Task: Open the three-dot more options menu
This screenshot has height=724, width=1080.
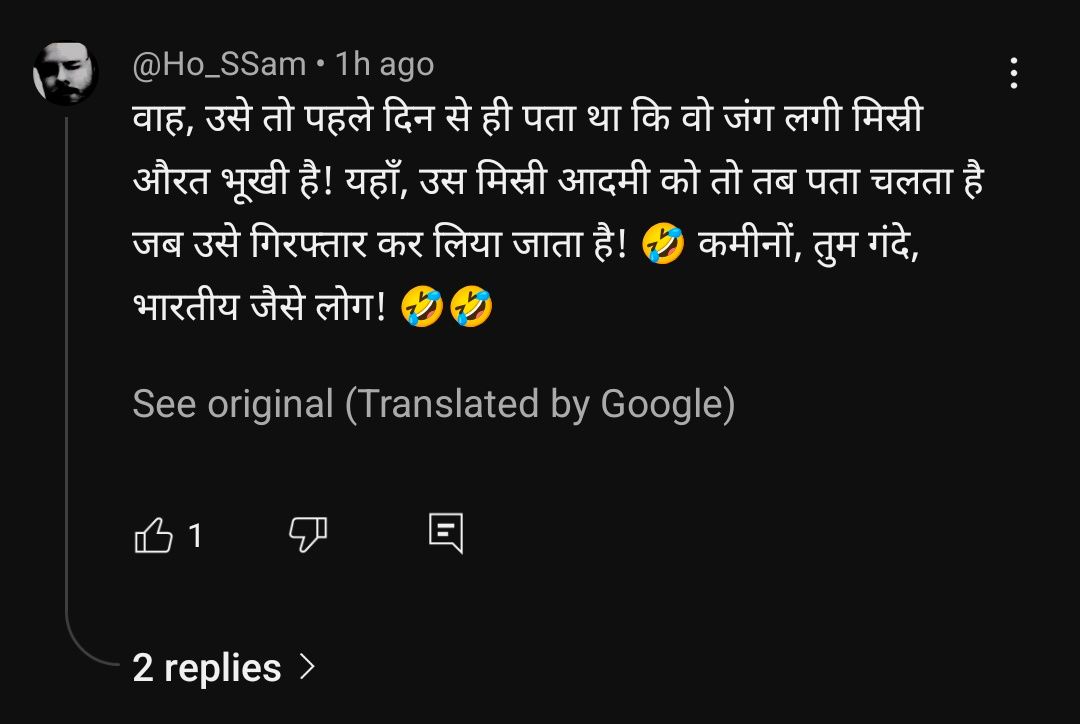Action: point(1014,73)
